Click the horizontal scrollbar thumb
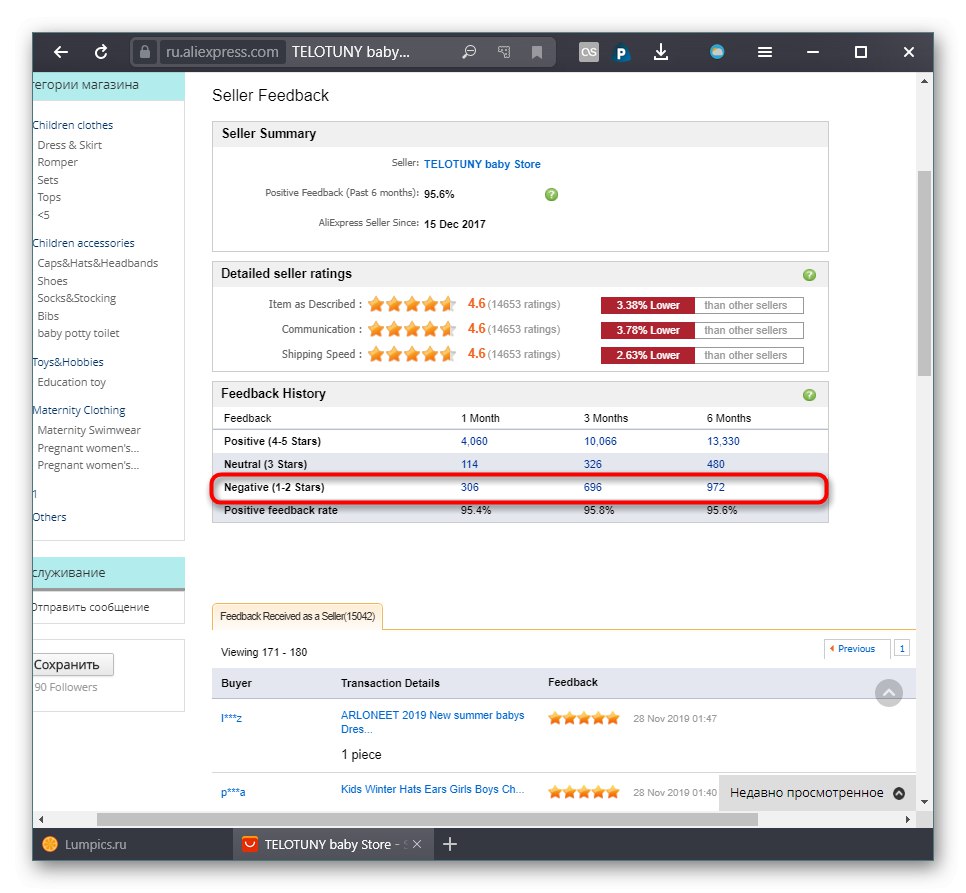The width and height of the screenshot is (966, 893). coord(427,820)
